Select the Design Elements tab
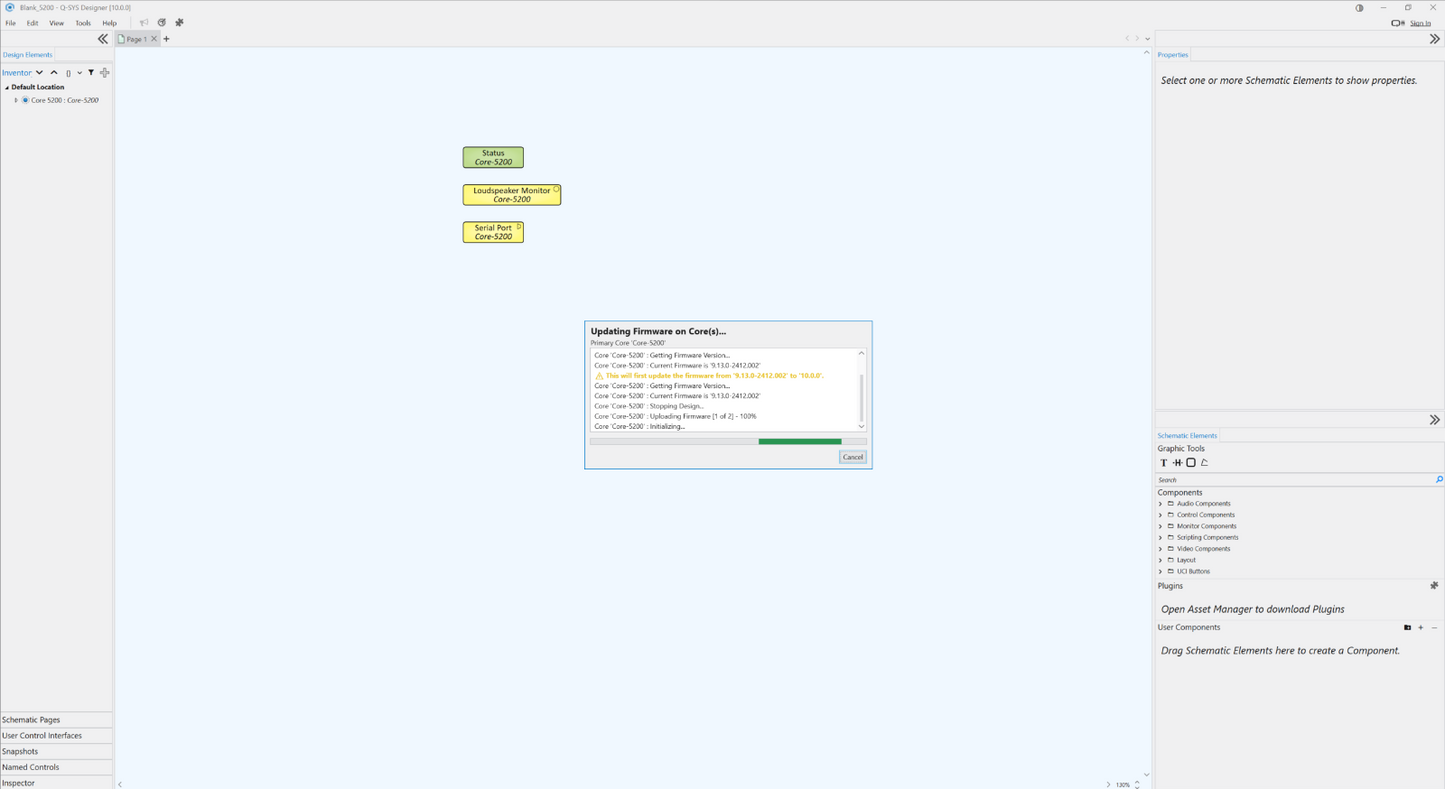This screenshot has width=1445, height=789. 27,55
